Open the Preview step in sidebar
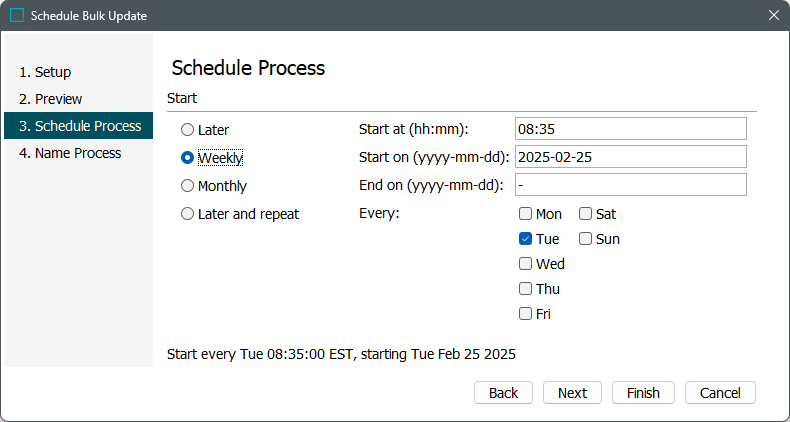790x422 pixels. 50,99
